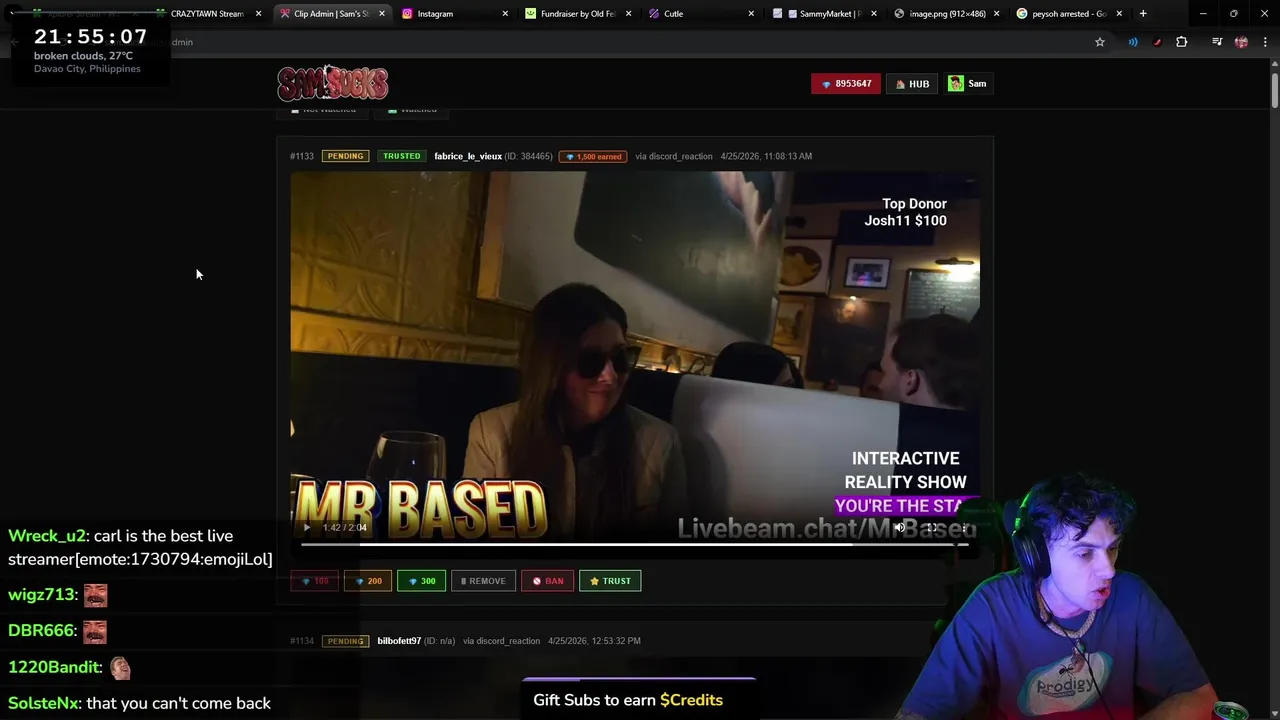Image resolution: width=1280 pixels, height=720 pixels.
Task: Close the peysoh arrested tab
Action: click(x=1118, y=14)
